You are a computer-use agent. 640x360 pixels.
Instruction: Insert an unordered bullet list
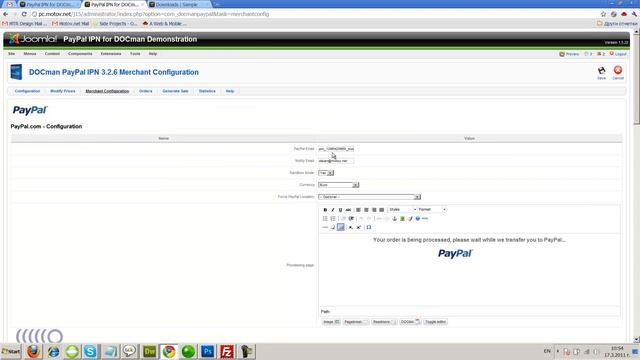pos(325,219)
